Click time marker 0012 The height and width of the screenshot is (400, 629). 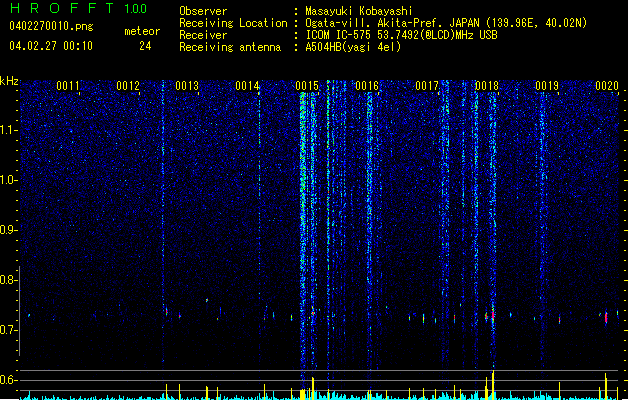128,85
